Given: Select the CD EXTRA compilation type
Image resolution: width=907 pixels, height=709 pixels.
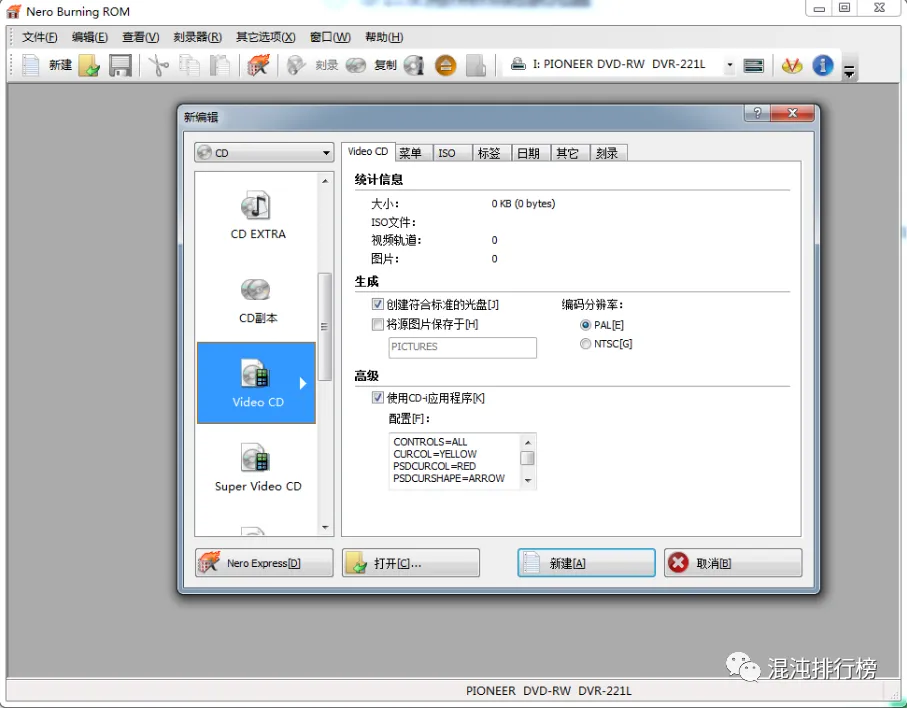Looking at the screenshot, I should [x=258, y=215].
